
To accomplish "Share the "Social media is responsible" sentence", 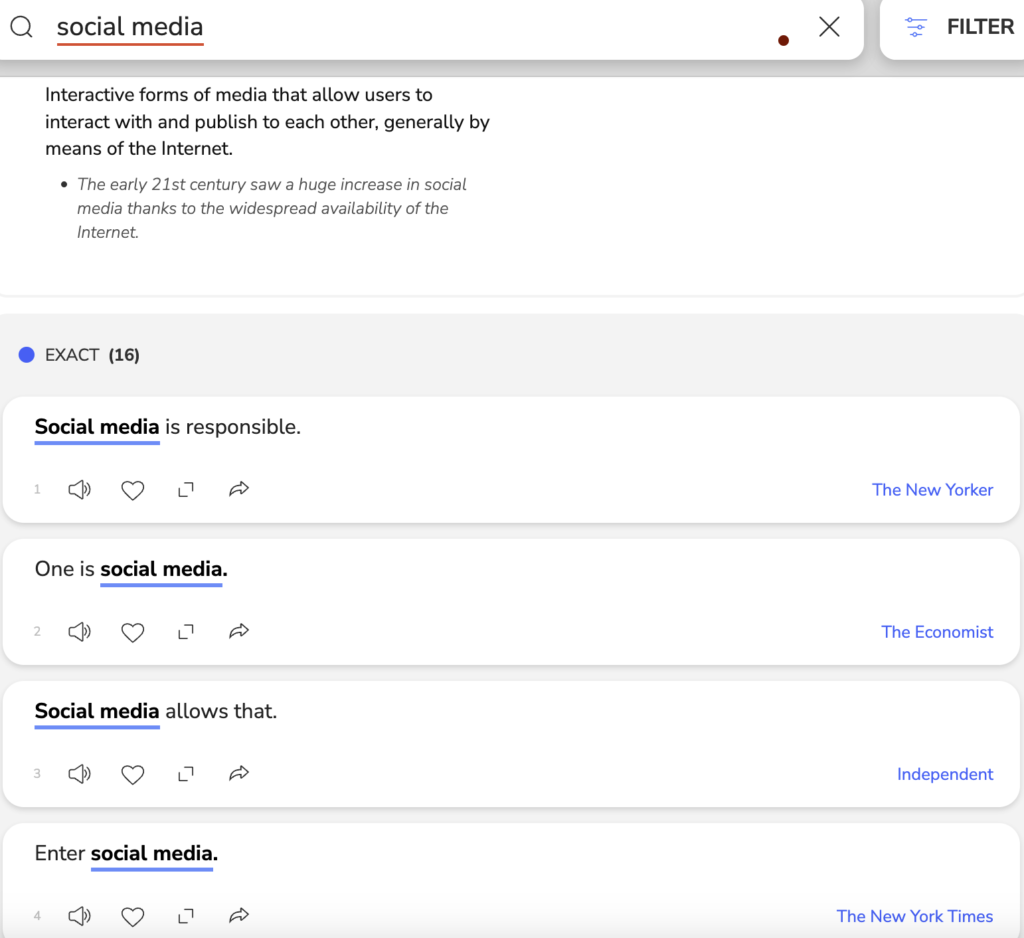I will (238, 490).
